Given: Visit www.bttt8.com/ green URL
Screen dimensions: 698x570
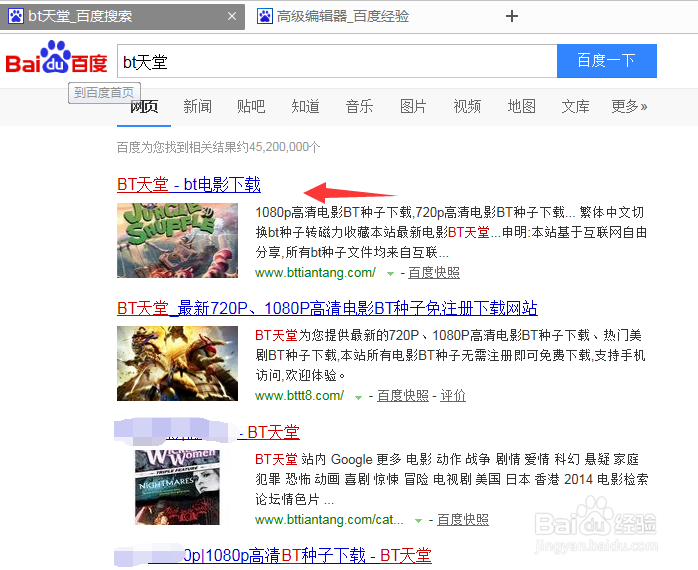Looking at the screenshot, I should pyautogui.click(x=299, y=395).
